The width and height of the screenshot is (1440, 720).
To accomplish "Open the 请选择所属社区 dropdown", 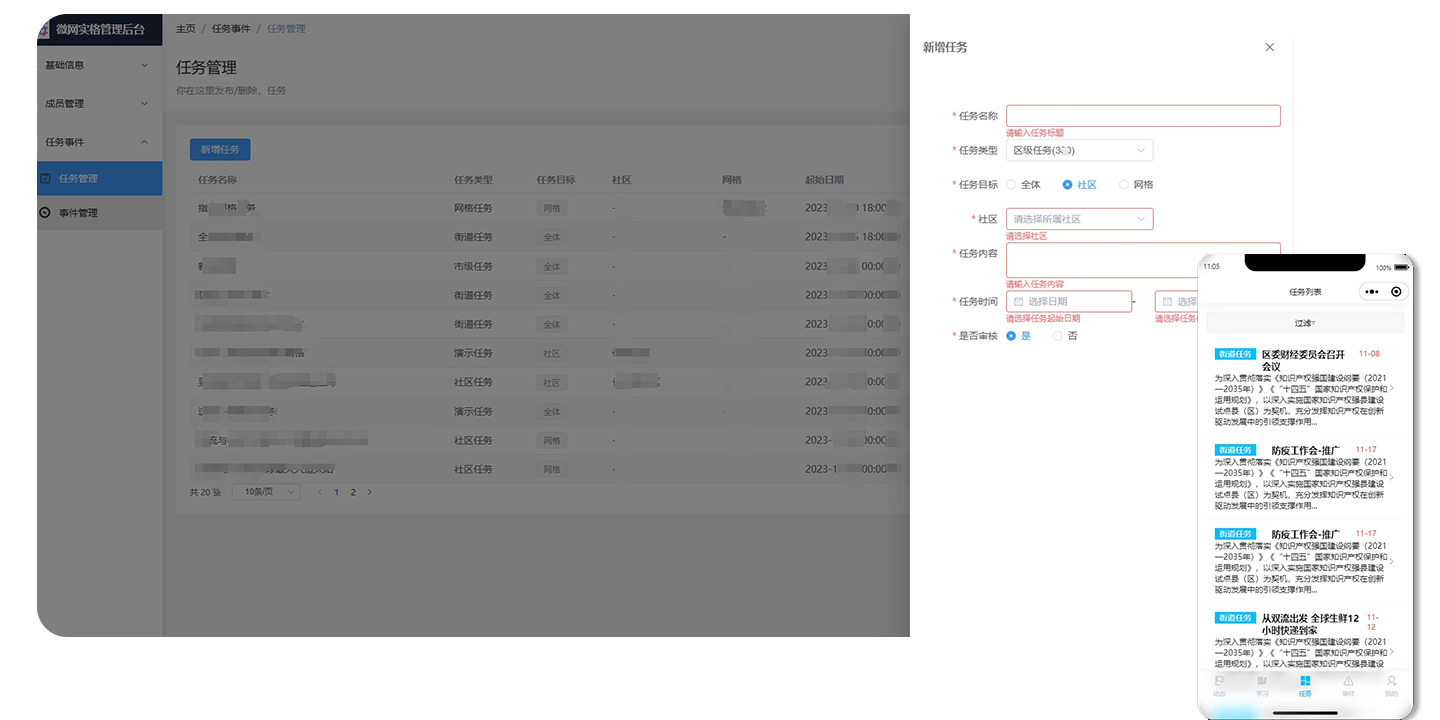I will pyautogui.click(x=1079, y=219).
